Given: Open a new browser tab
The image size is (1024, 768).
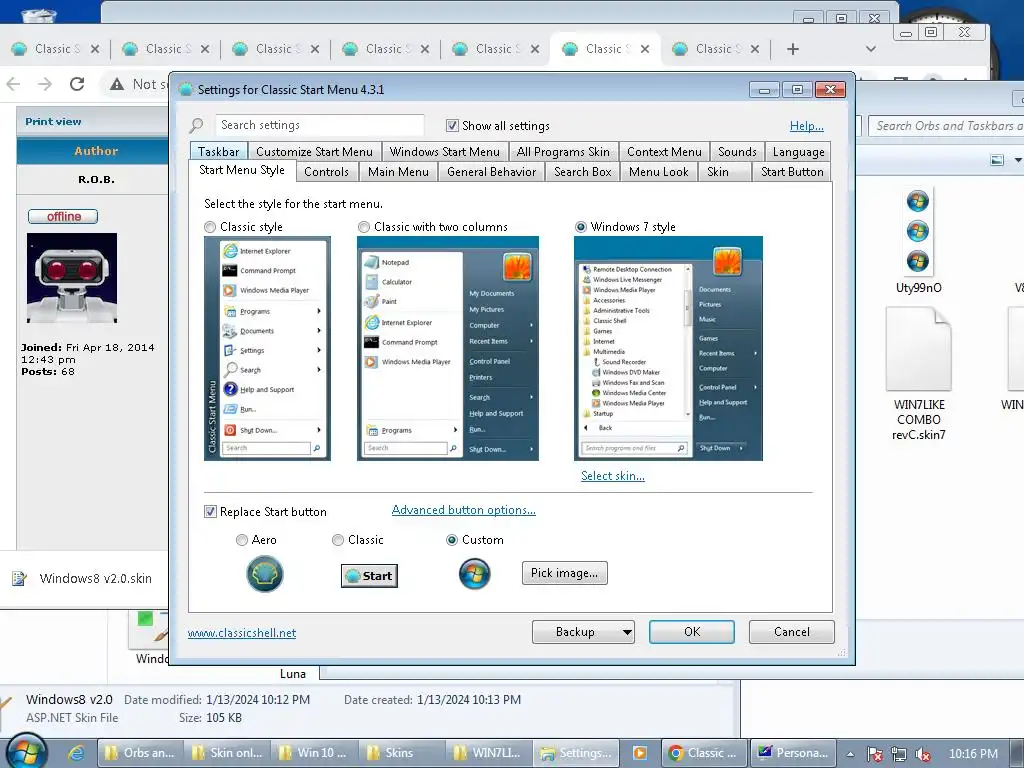Looking at the screenshot, I should 793,49.
